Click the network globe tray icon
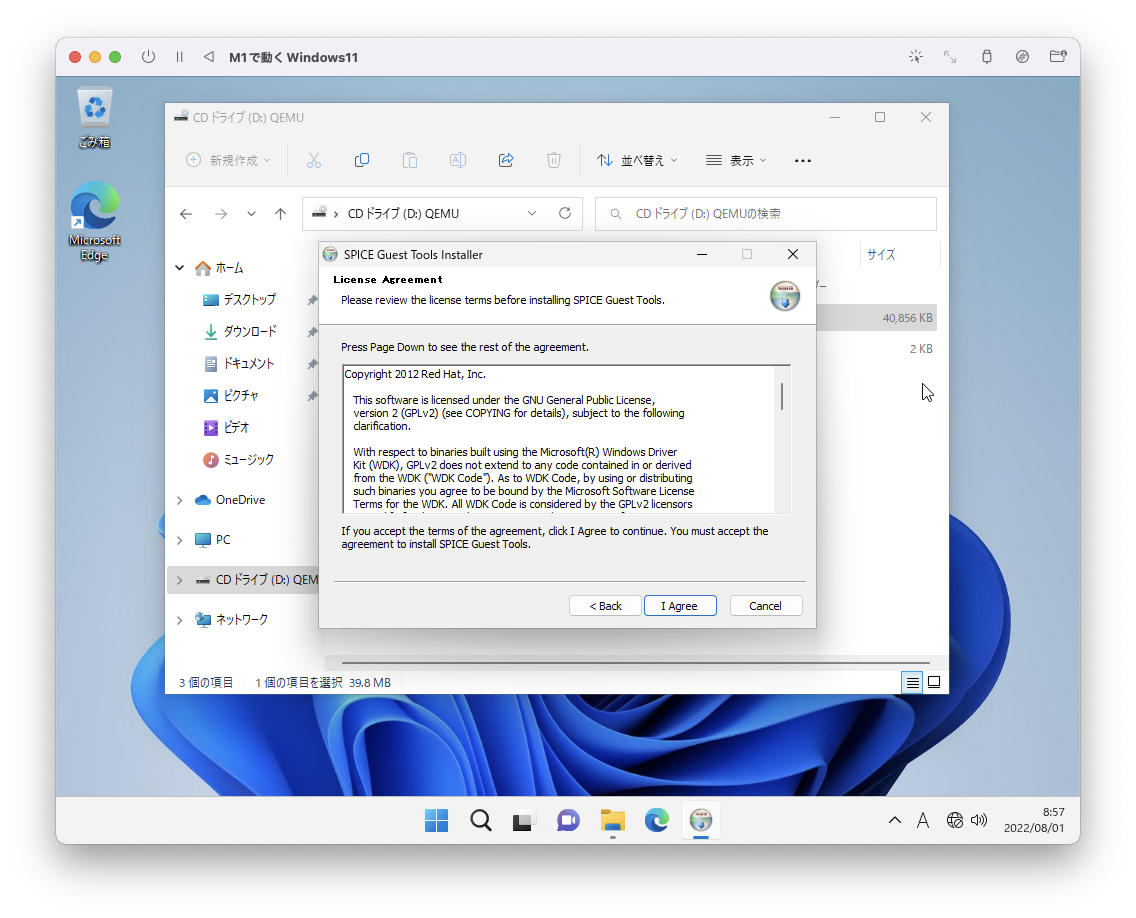The height and width of the screenshot is (918, 1136). point(955,820)
